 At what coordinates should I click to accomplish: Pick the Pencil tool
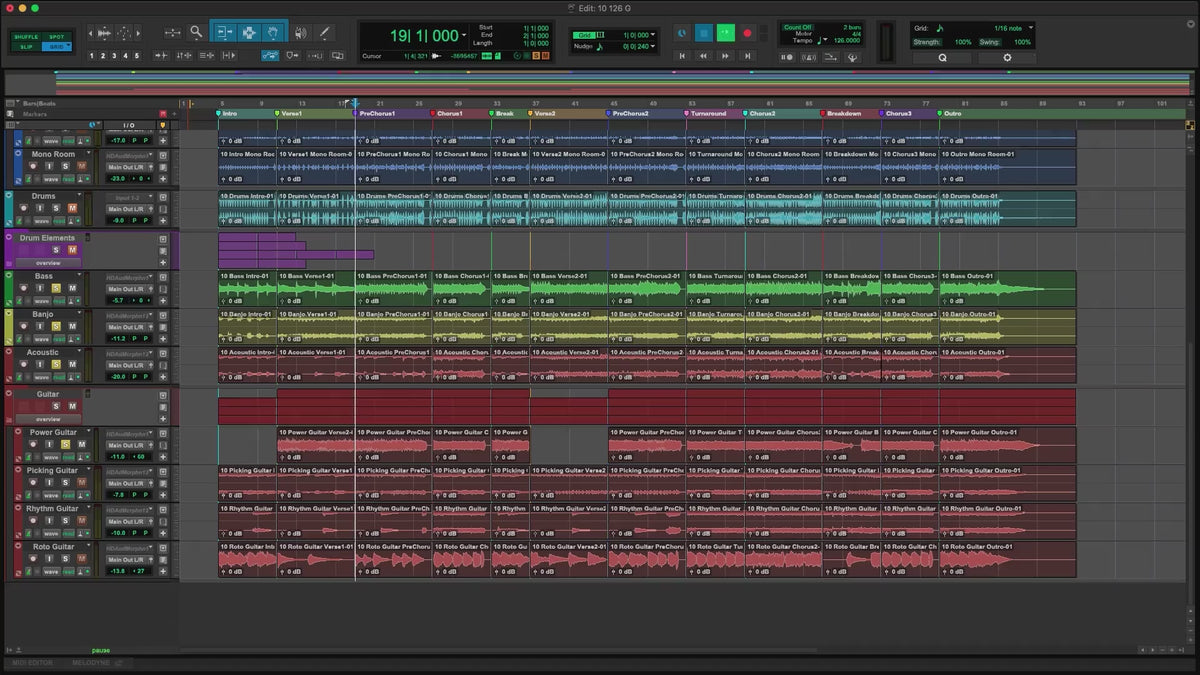coord(324,32)
